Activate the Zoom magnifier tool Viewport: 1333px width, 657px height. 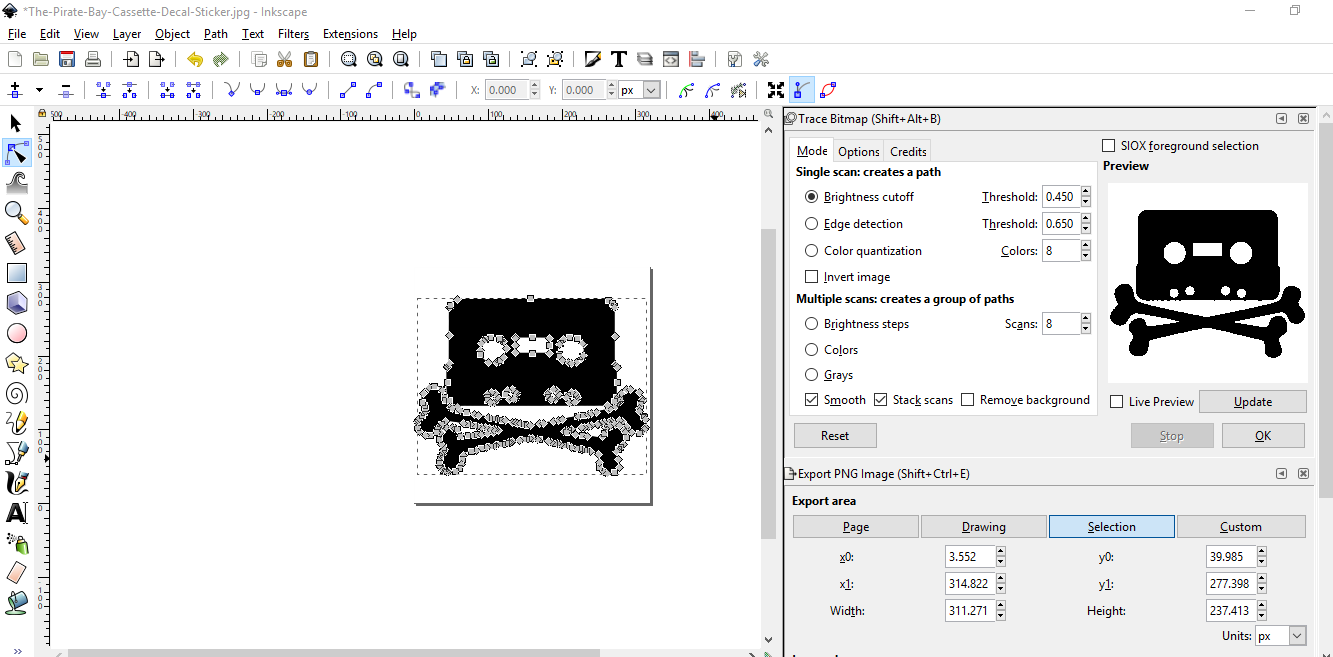click(x=16, y=212)
